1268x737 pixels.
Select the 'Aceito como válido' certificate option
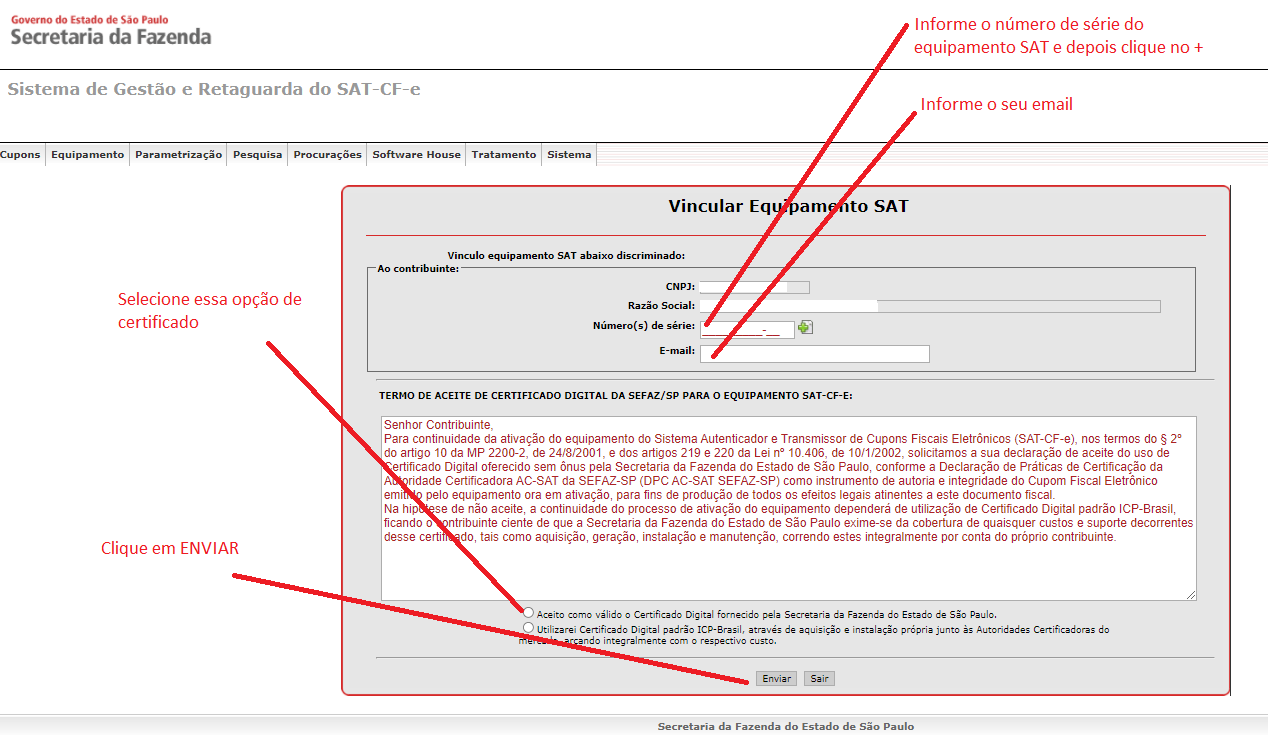click(x=528, y=612)
